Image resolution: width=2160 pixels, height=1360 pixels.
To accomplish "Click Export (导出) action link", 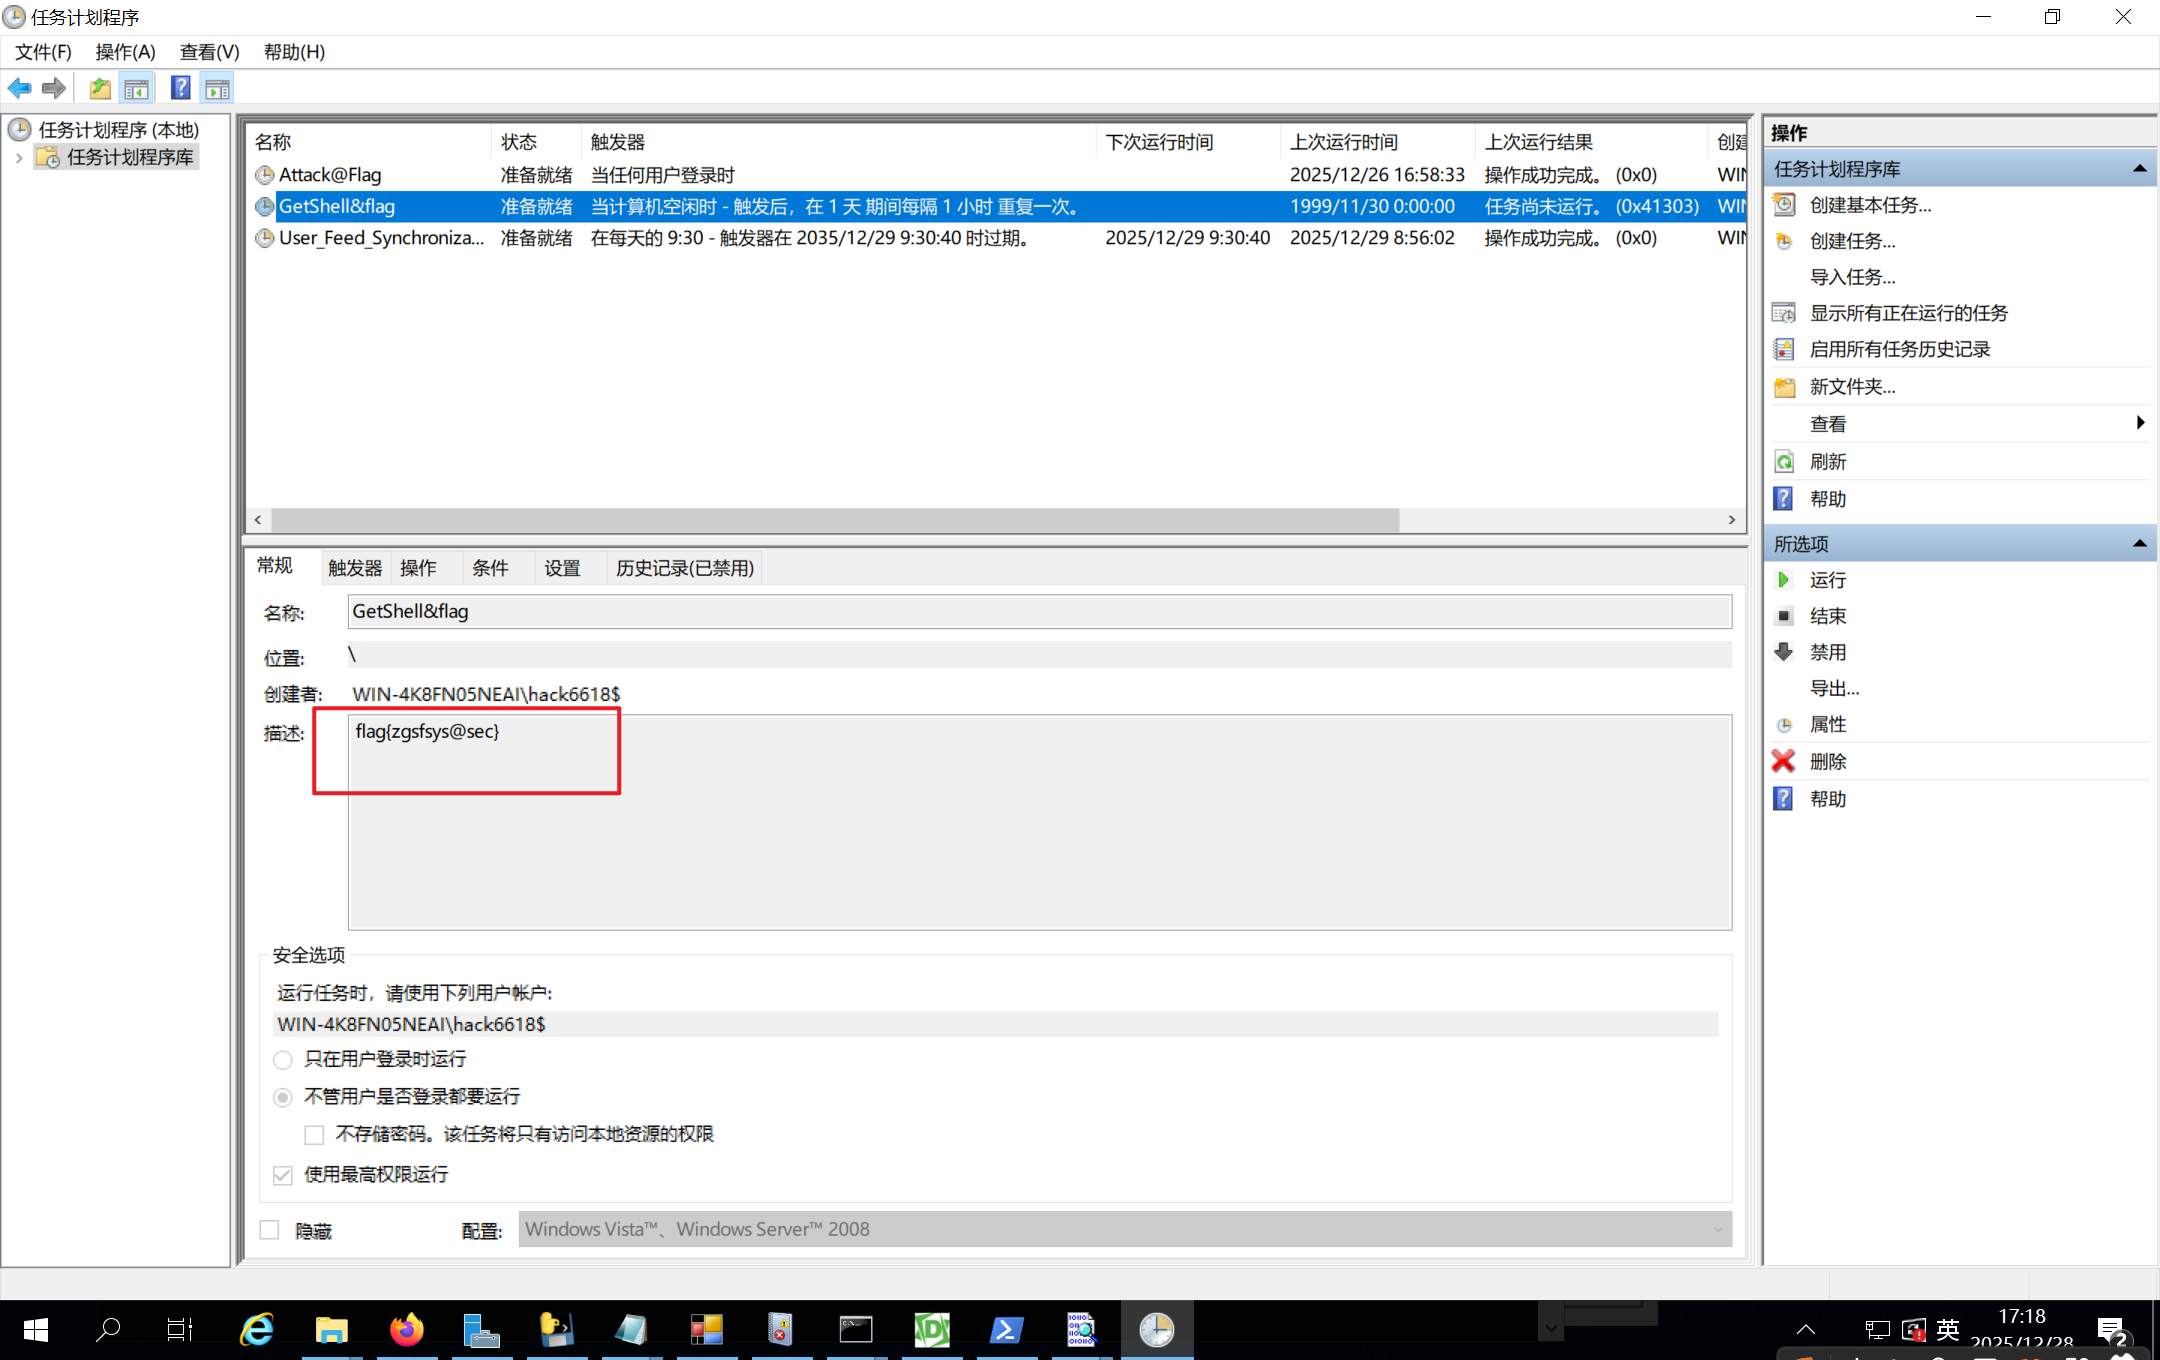I will pos(1834,688).
